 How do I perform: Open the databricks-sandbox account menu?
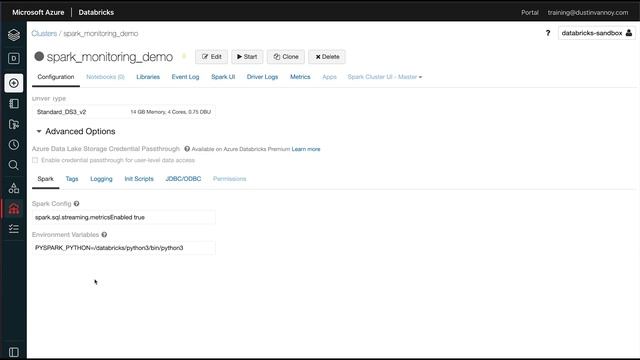[596, 33]
